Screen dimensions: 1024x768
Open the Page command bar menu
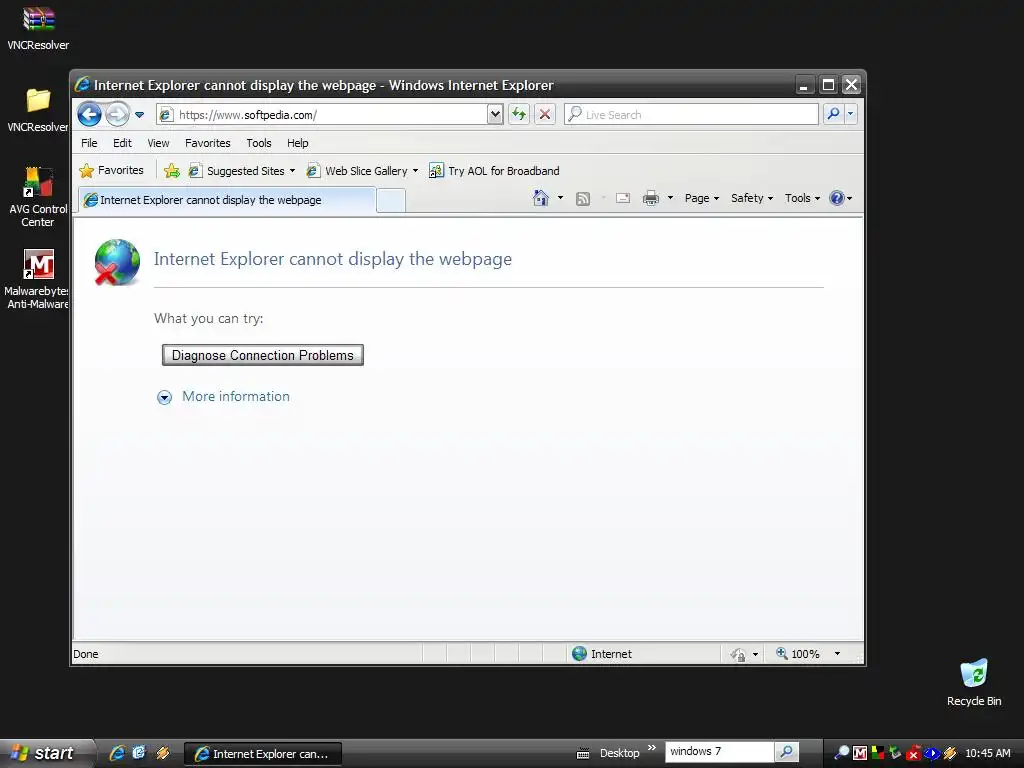click(x=701, y=198)
